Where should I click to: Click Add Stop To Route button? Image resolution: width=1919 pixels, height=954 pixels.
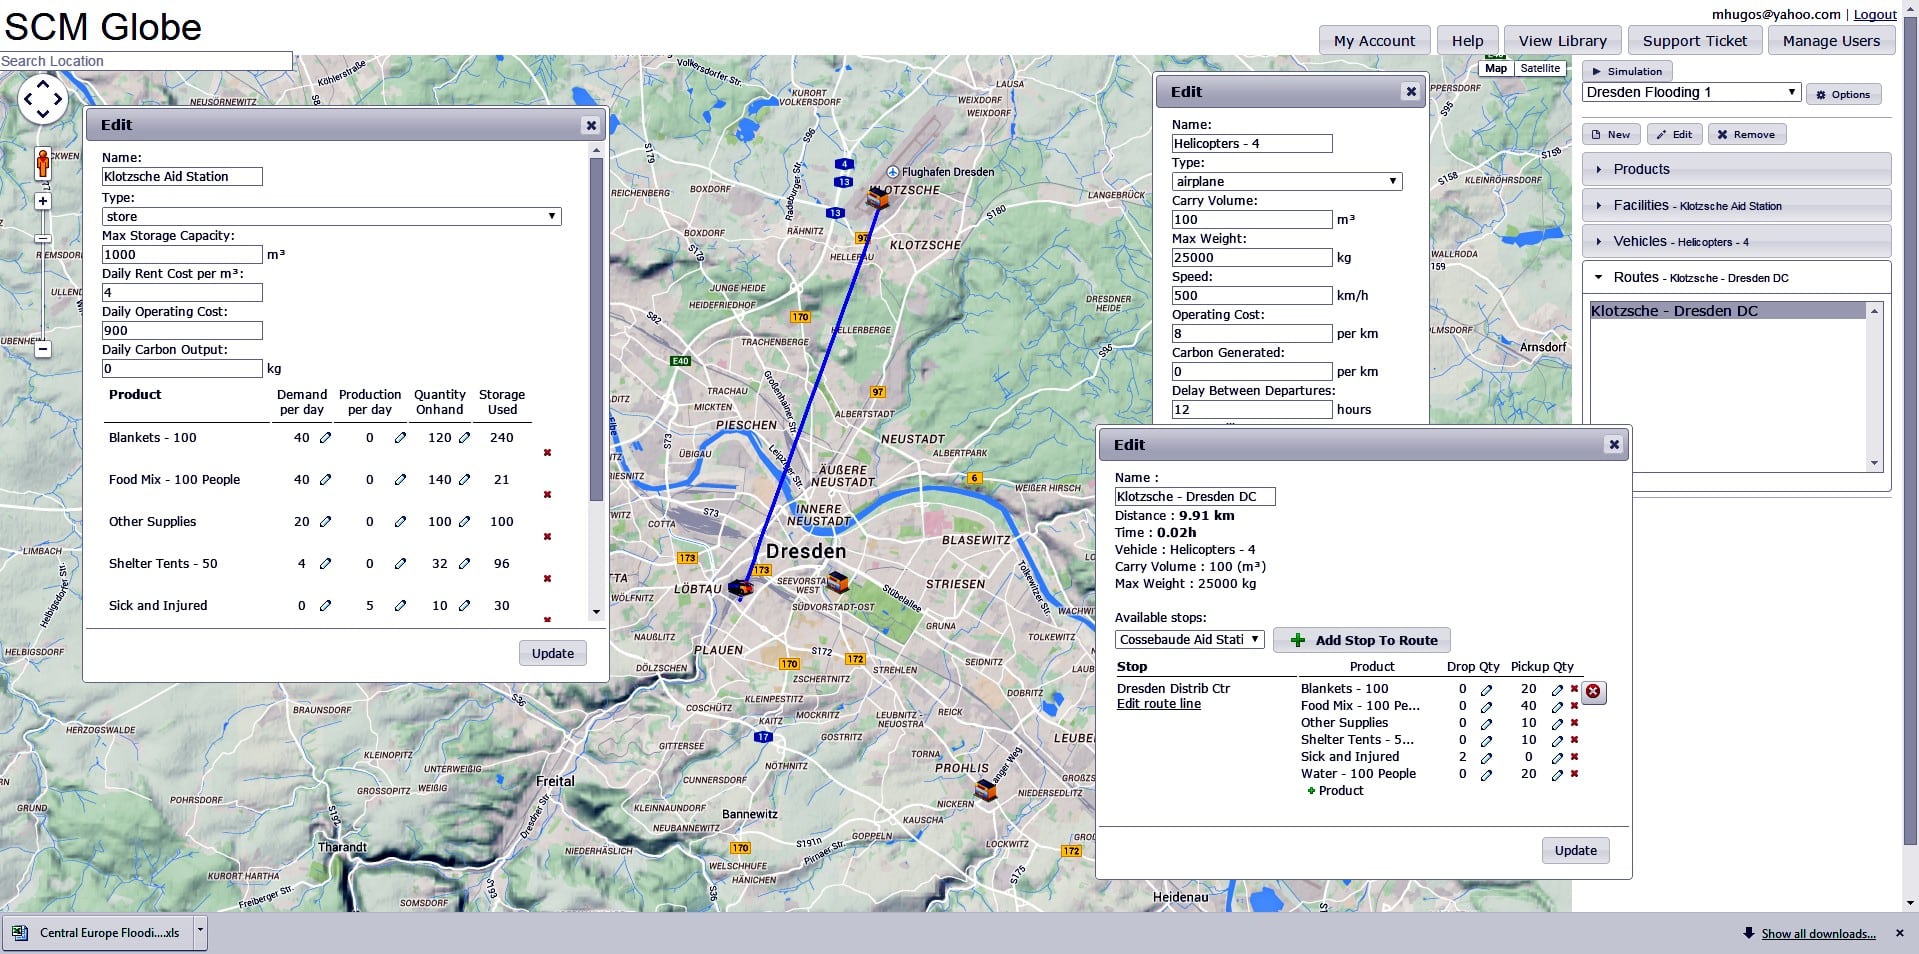coord(1362,641)
